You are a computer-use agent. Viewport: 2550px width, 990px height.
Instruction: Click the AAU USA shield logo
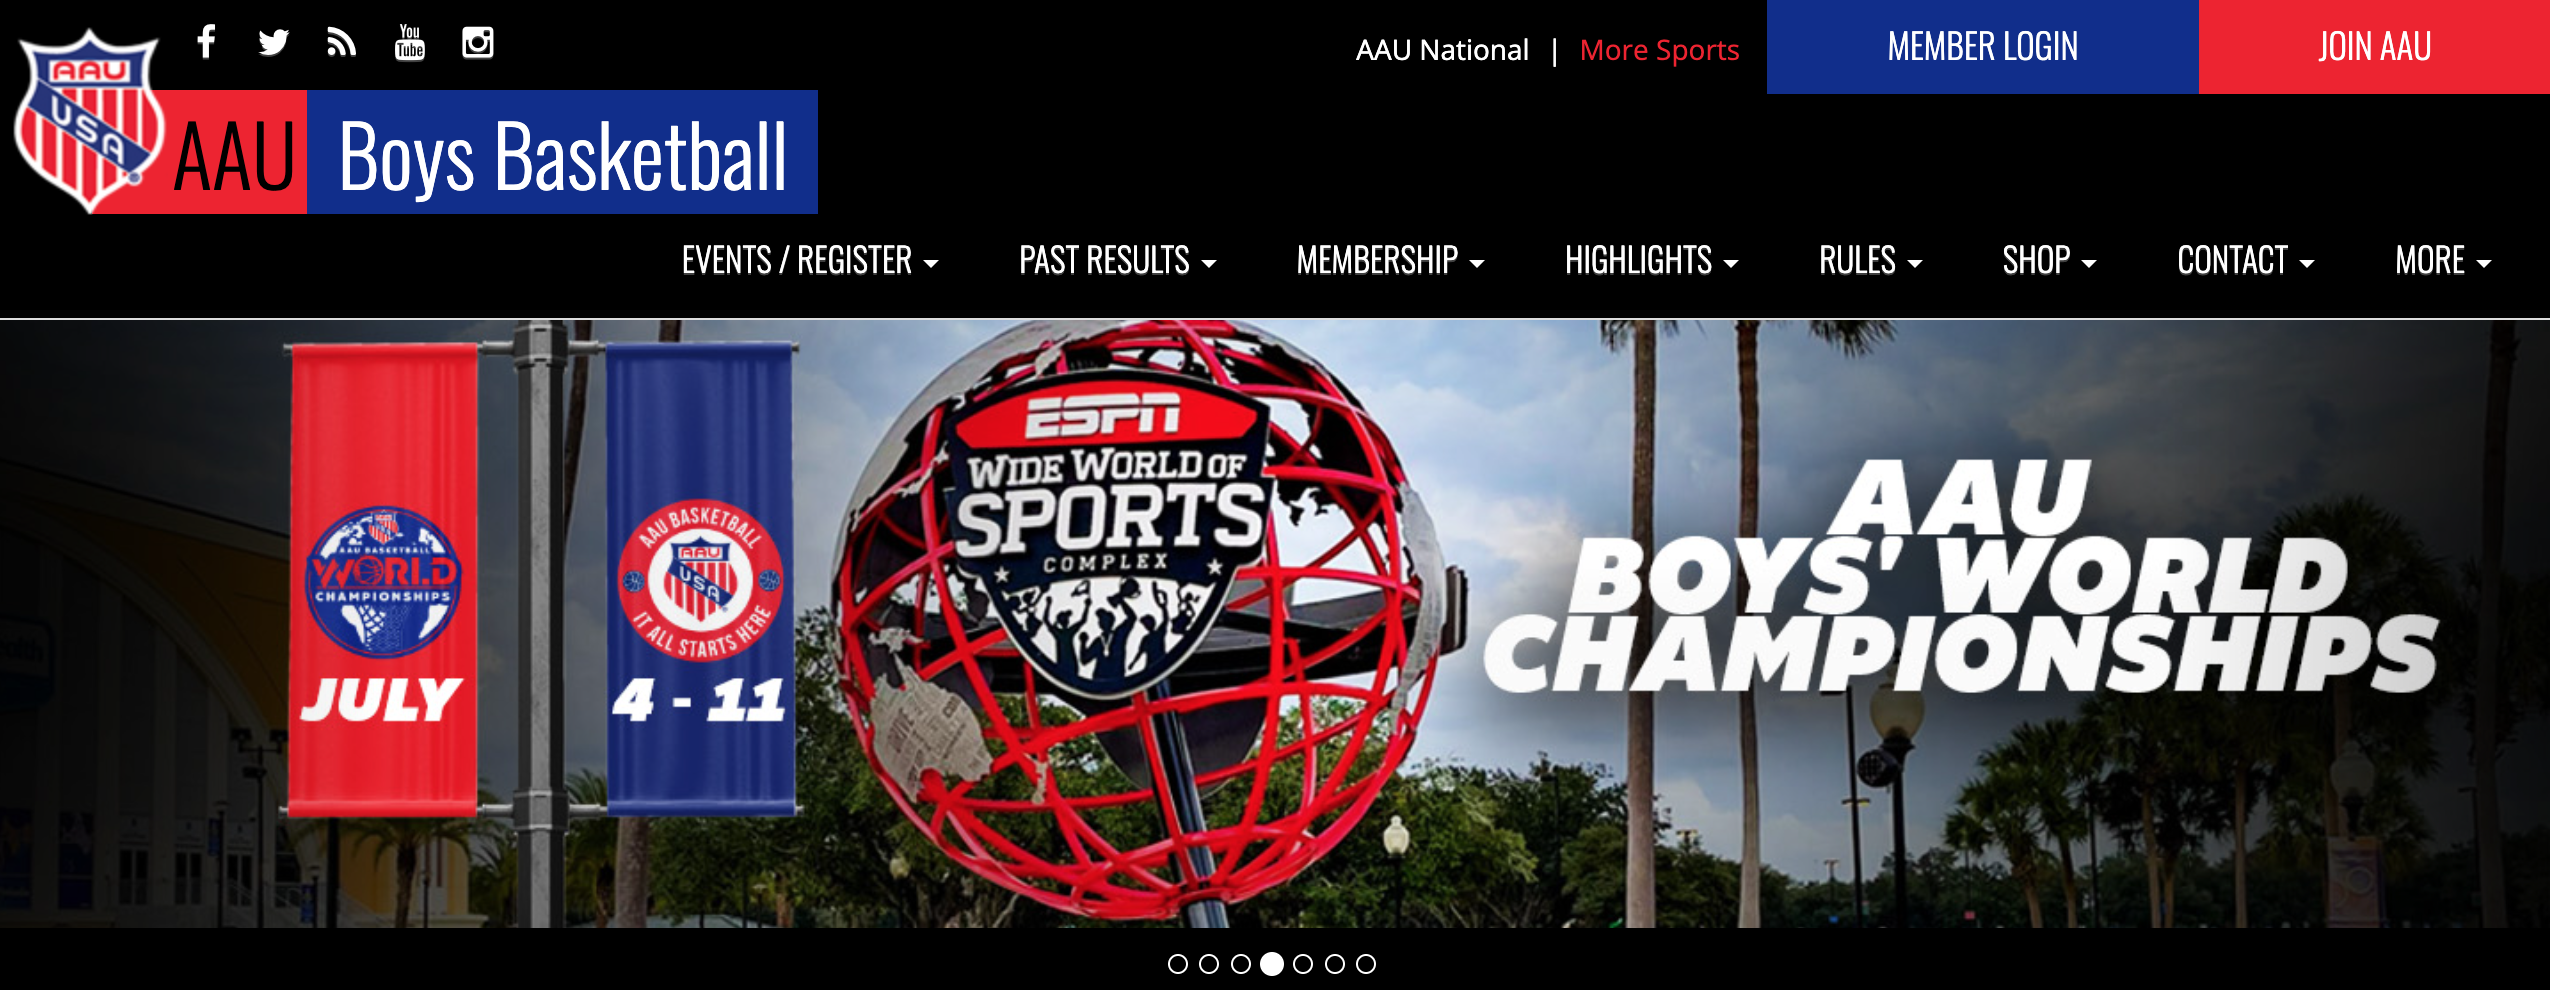[88, 121]
